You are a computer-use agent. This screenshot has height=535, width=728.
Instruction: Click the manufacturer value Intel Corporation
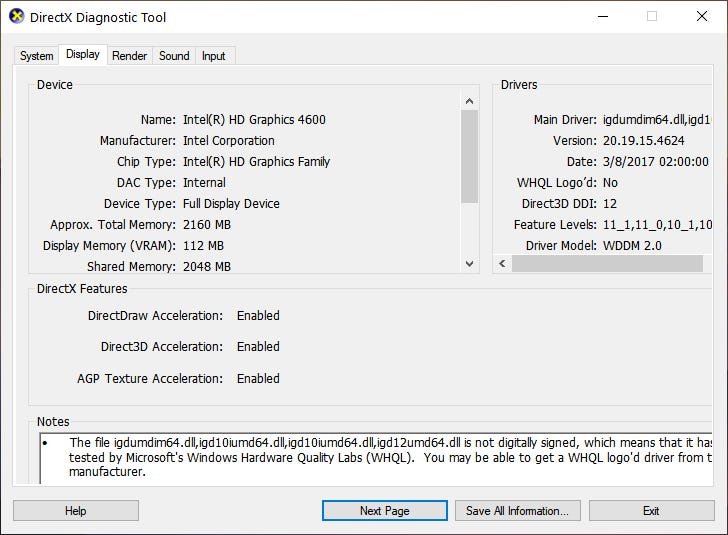229,141
